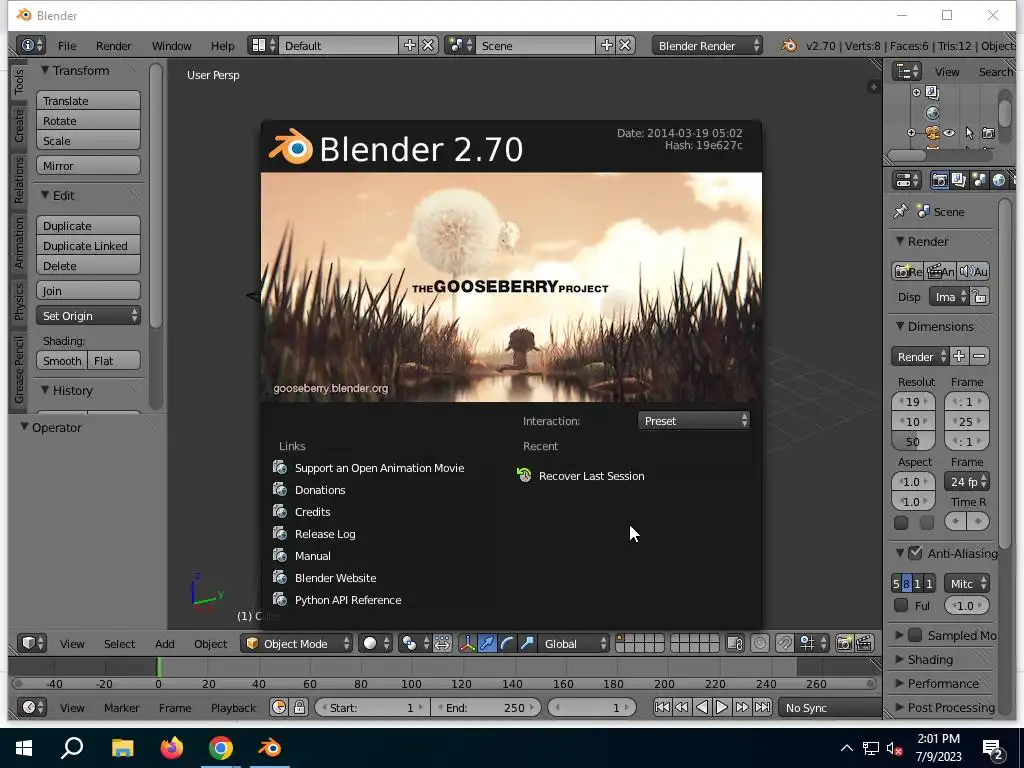
Task: Expand the Shading panel
Action: [929, 660]
